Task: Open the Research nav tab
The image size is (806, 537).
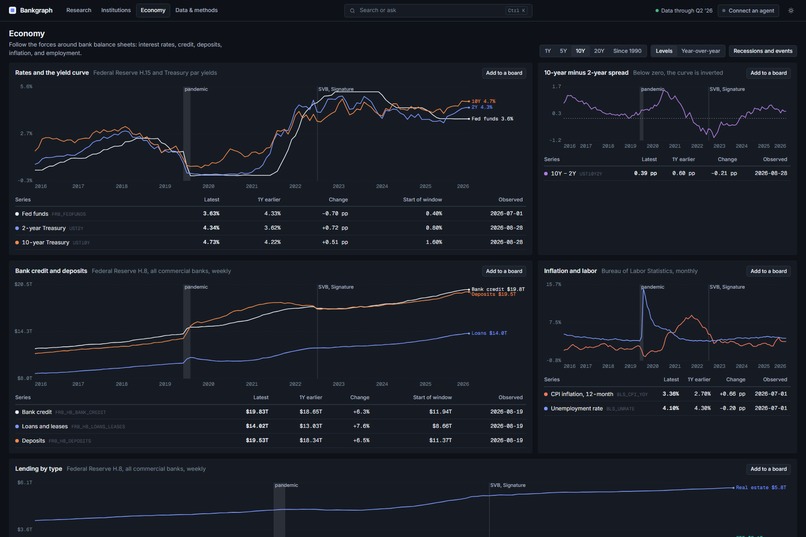Action: tap(79, 10)
